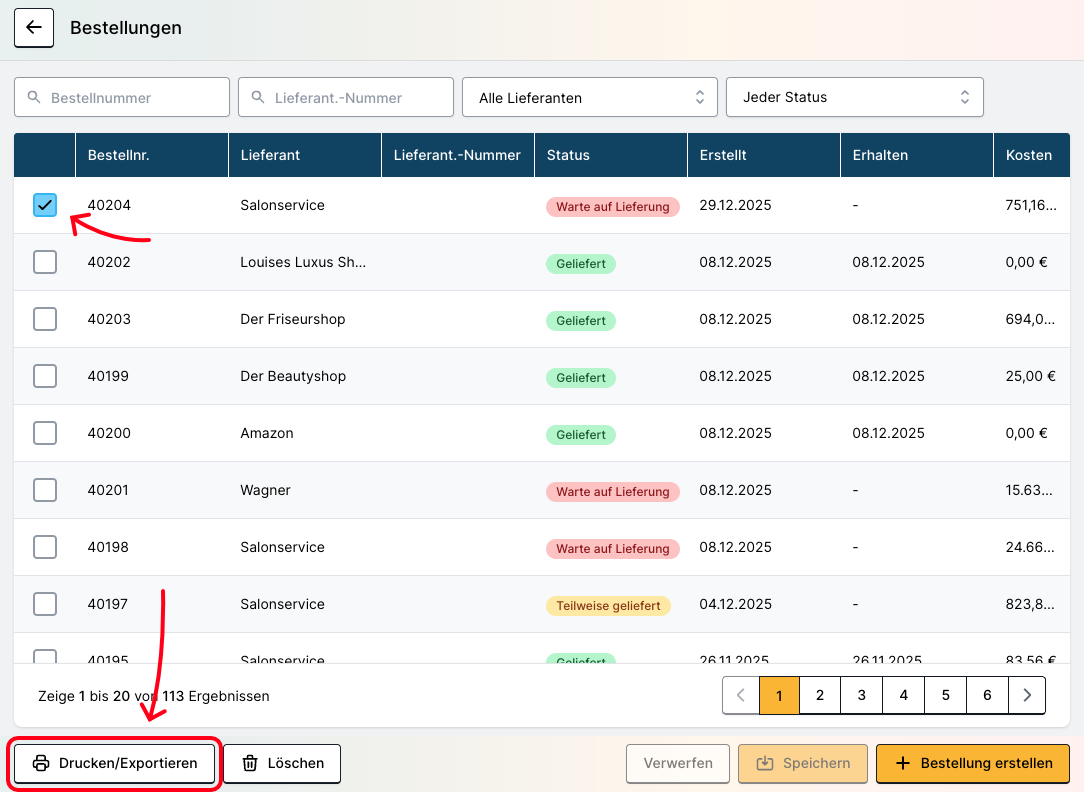Click the printer icon in Drucken/Exportieren

[x=41, y=763]
